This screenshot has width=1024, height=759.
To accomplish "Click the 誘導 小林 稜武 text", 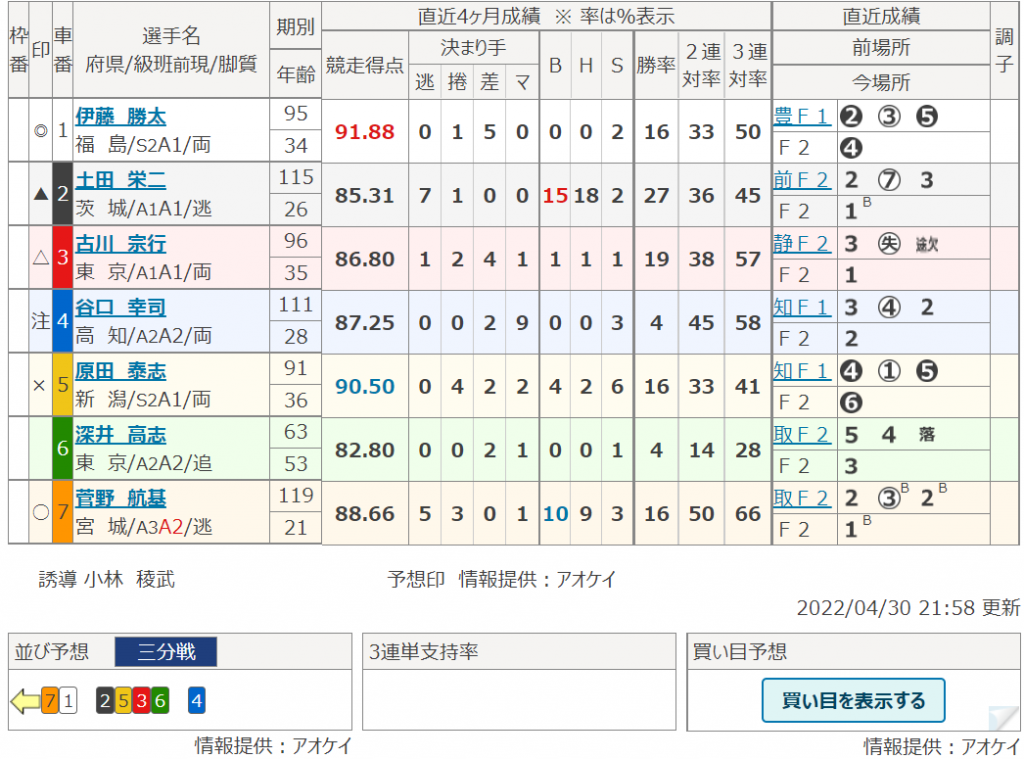I will (x=106, y=579).
